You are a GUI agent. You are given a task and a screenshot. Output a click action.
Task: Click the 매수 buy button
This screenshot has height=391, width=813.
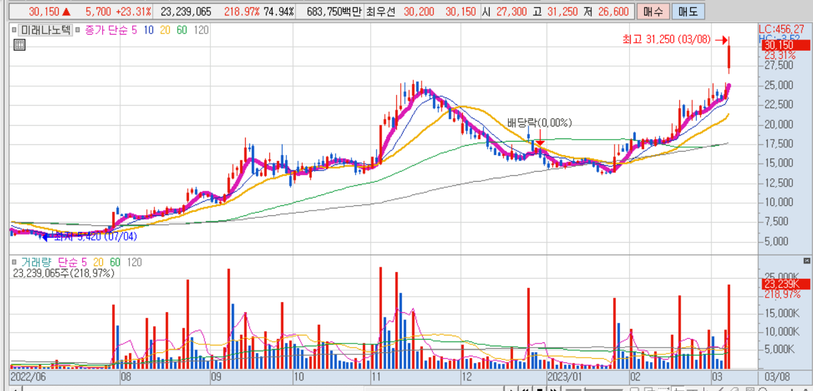click(x=652, y=11)
